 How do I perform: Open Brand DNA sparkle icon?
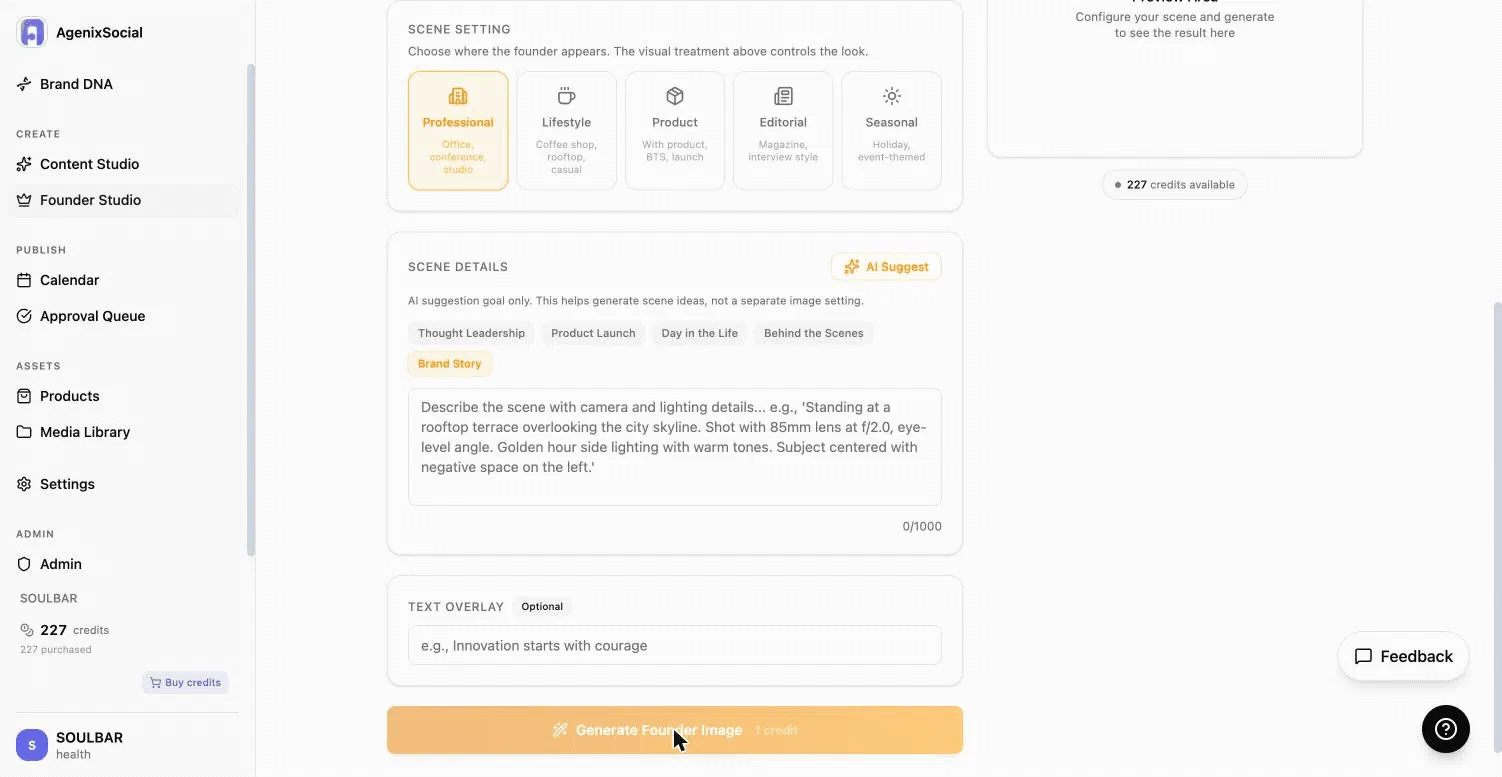pyautogui.click(x=24, y=84)
